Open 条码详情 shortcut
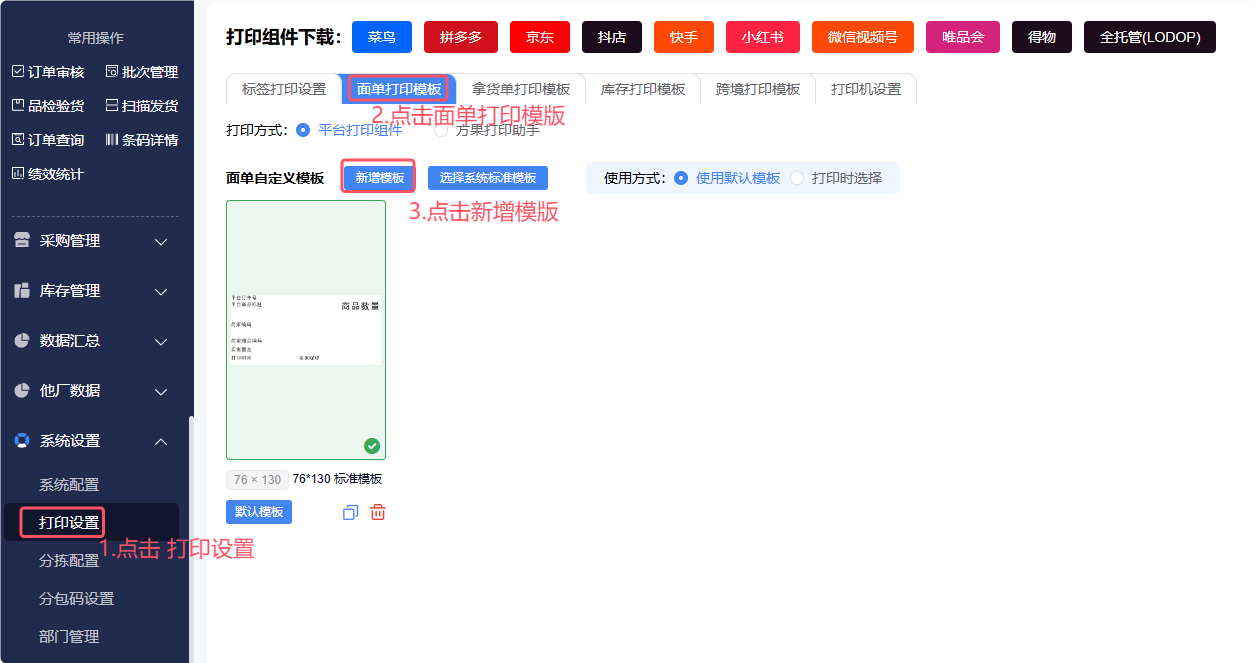This screenshot has height=663, width=1256. 141,140
